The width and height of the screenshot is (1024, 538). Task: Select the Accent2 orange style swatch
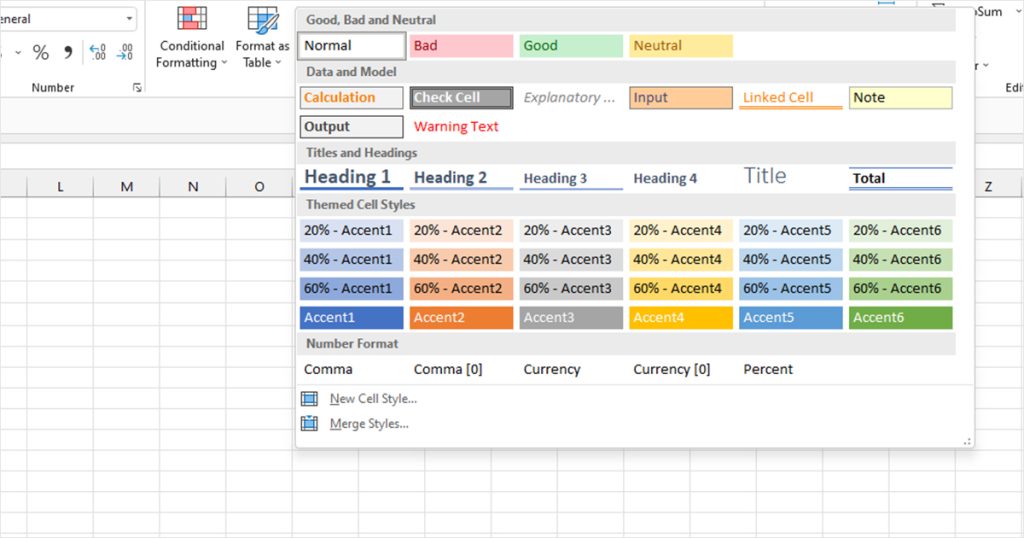[x=461, y=318]
